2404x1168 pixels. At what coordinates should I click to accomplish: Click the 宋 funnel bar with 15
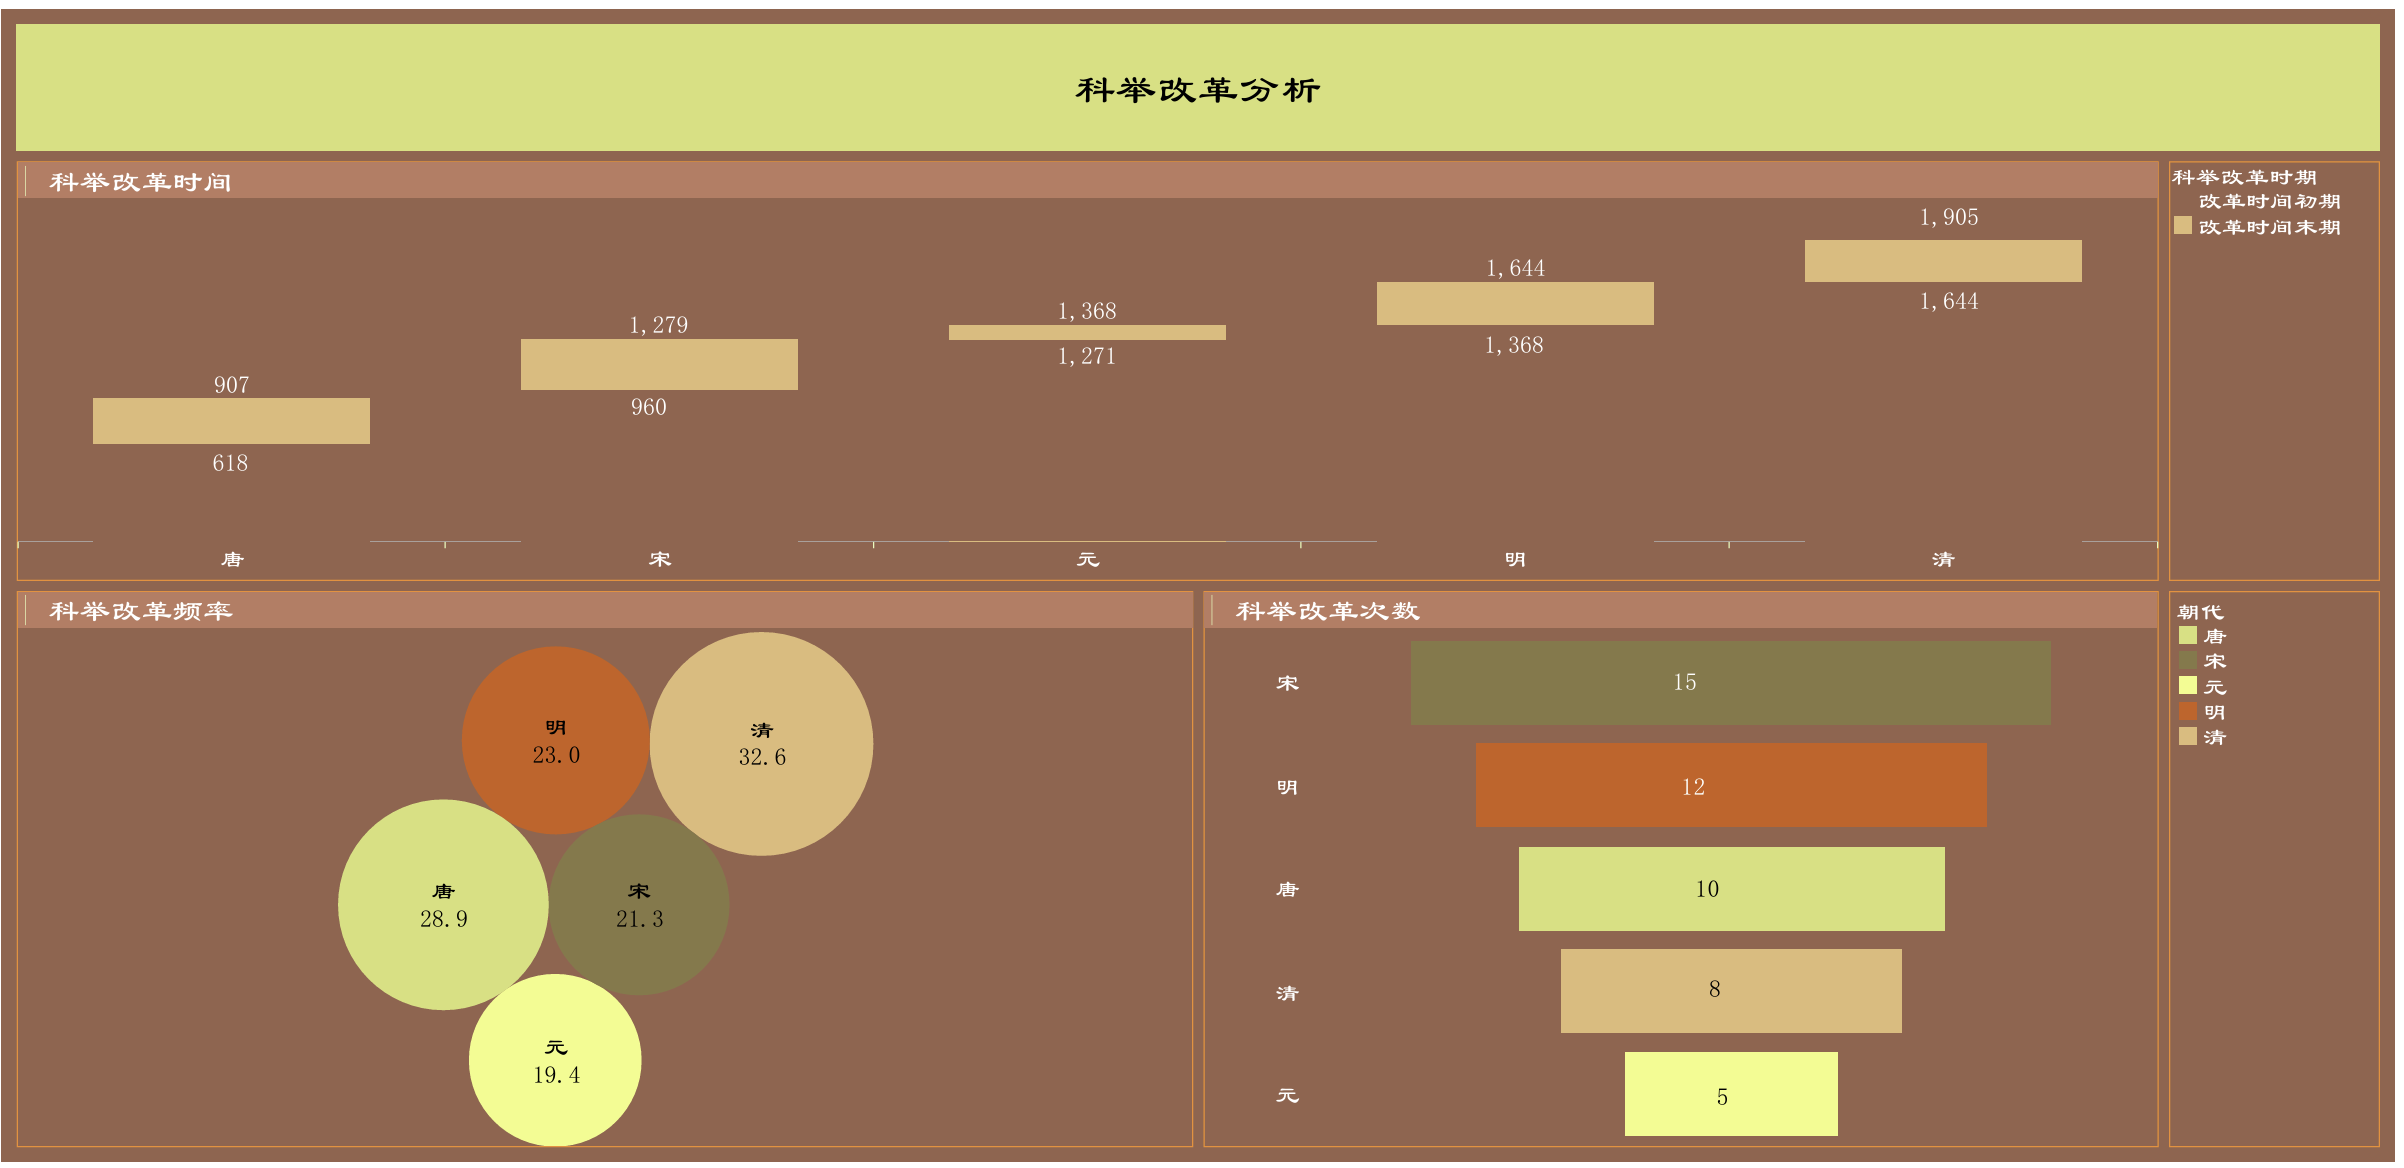[x=1730, y=683]
